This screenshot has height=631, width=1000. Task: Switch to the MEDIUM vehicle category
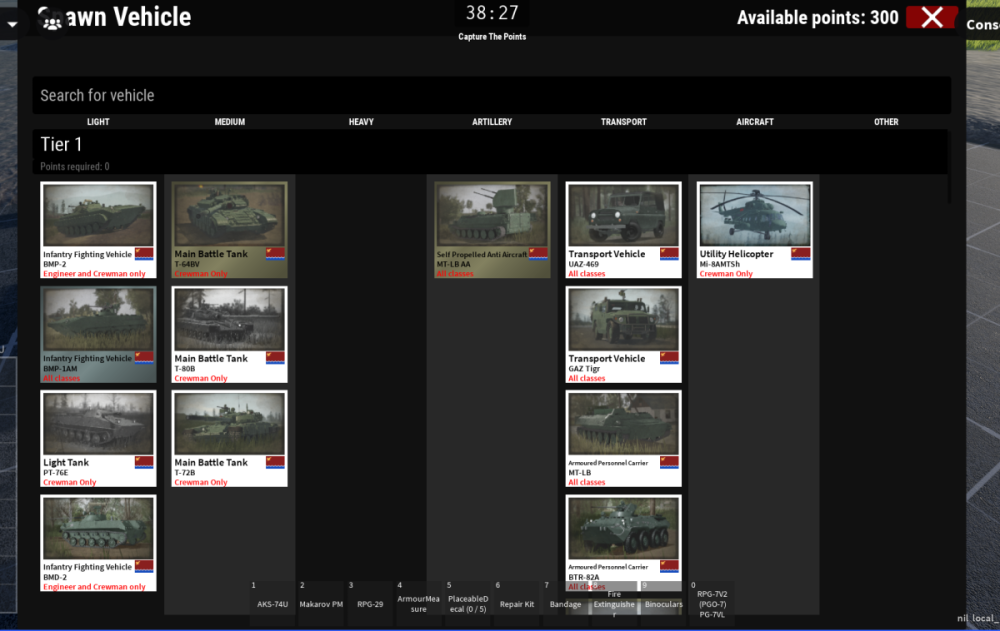(x=230, y=122)
